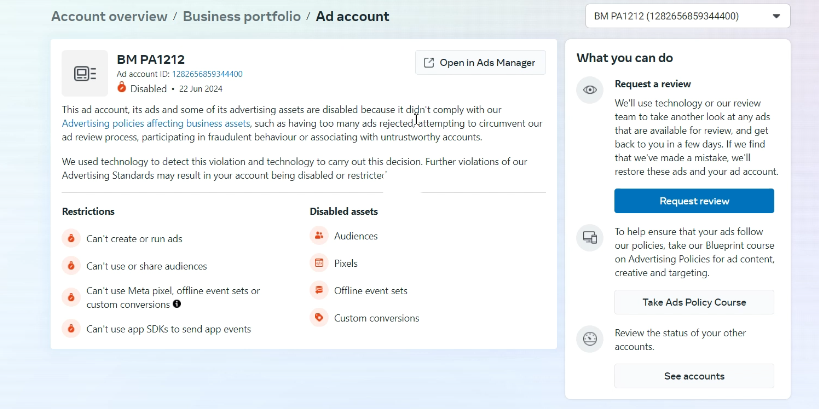Screen dimensions: 819x409
Task: Click the ad account avatar icon
Action: (x=85, y=73)
